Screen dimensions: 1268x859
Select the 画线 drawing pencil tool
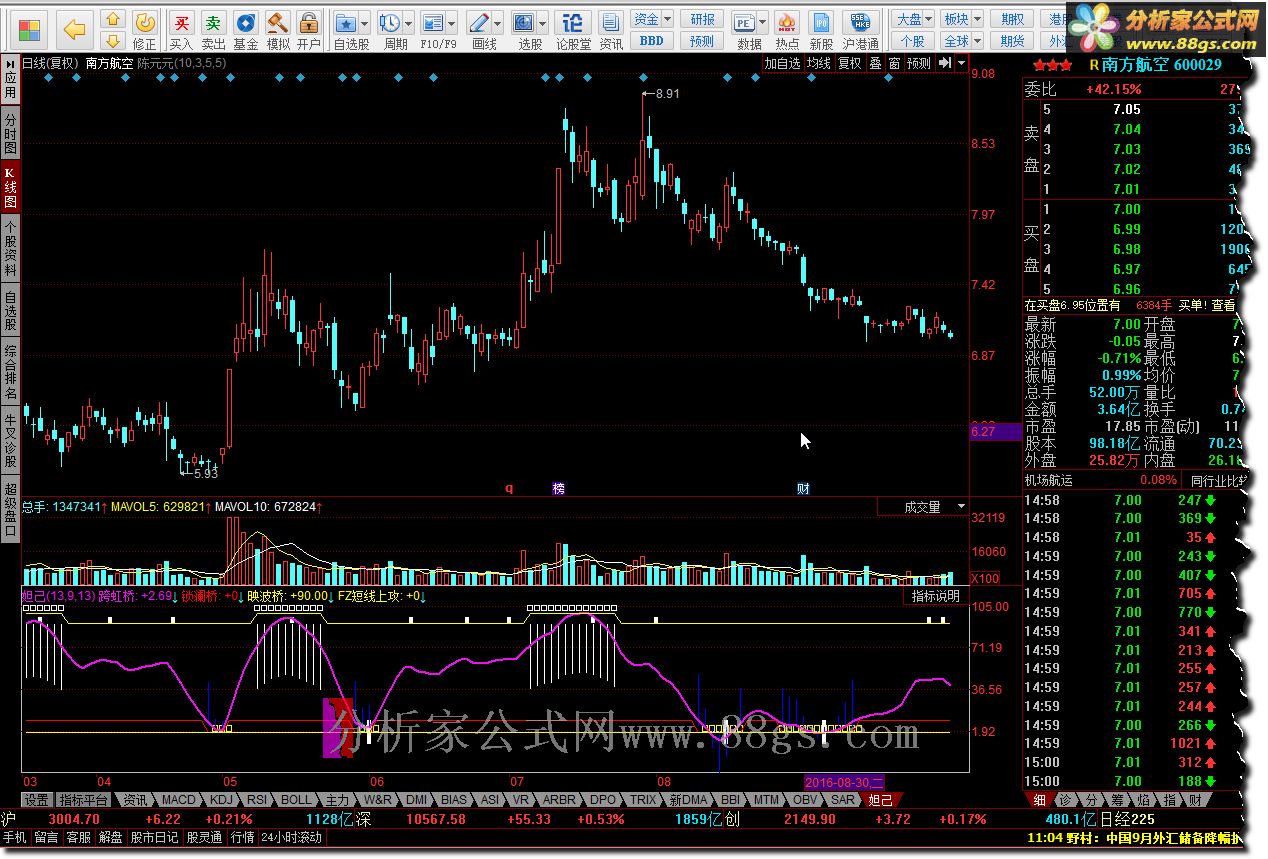pyautogui.click(x=479, y=23)
